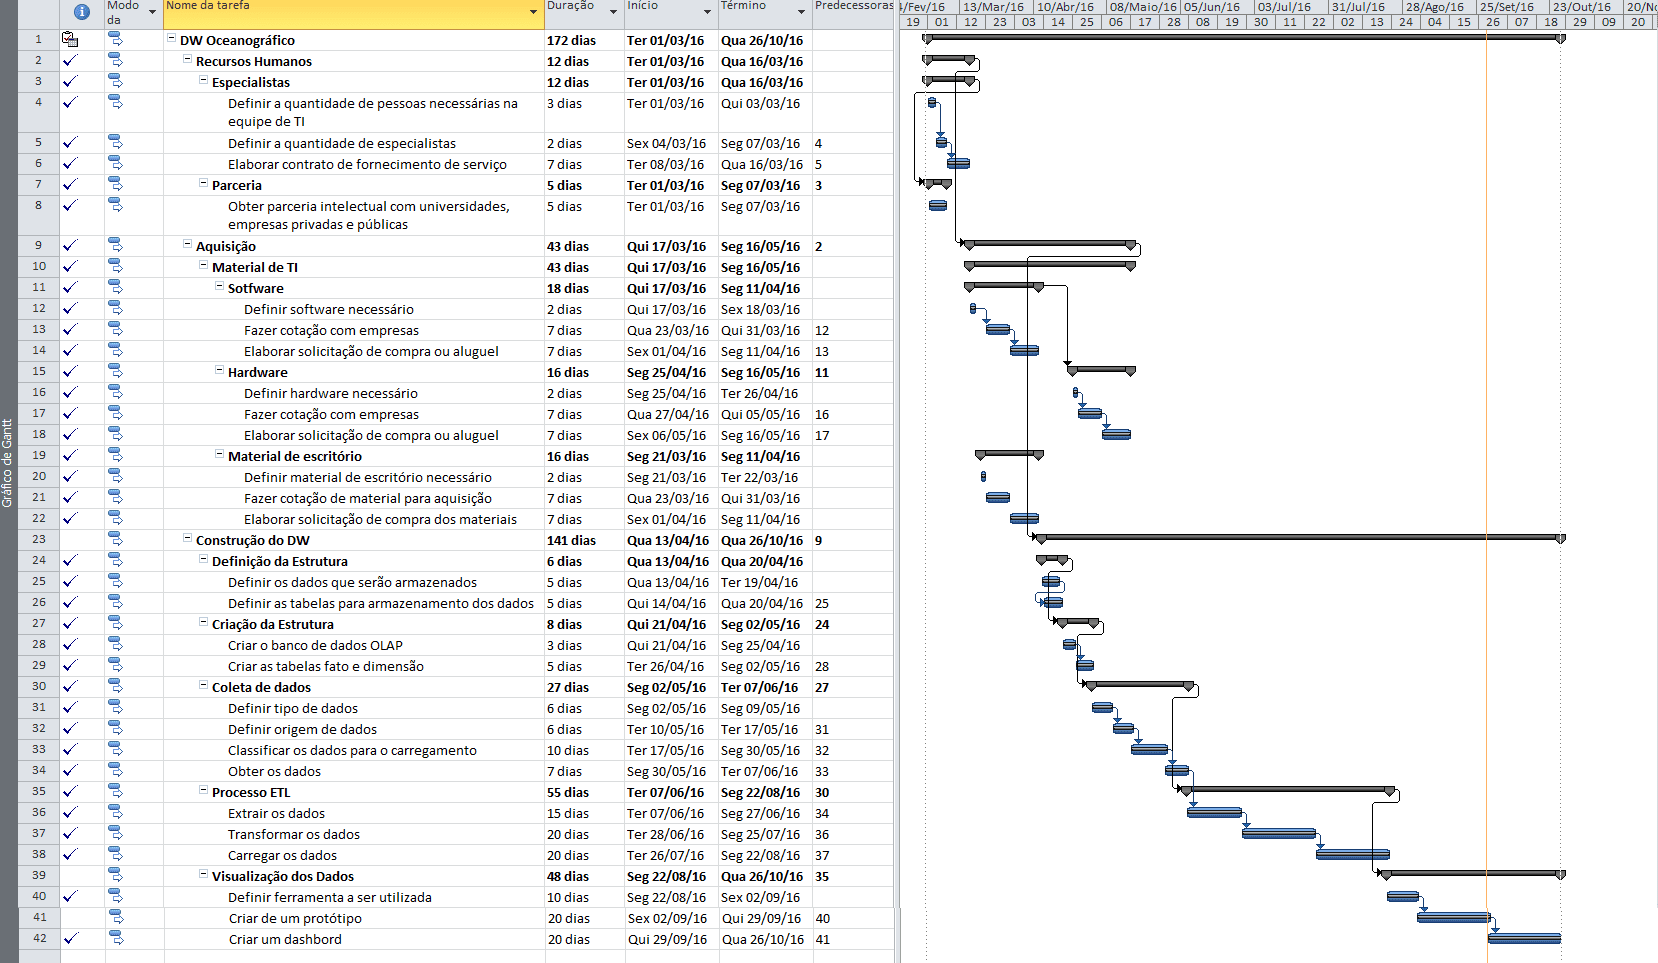Viewport: 1658px width, 963px height.
Task: Open the Nome da tarefa column dropdown
Action: (x=533, y=12)
